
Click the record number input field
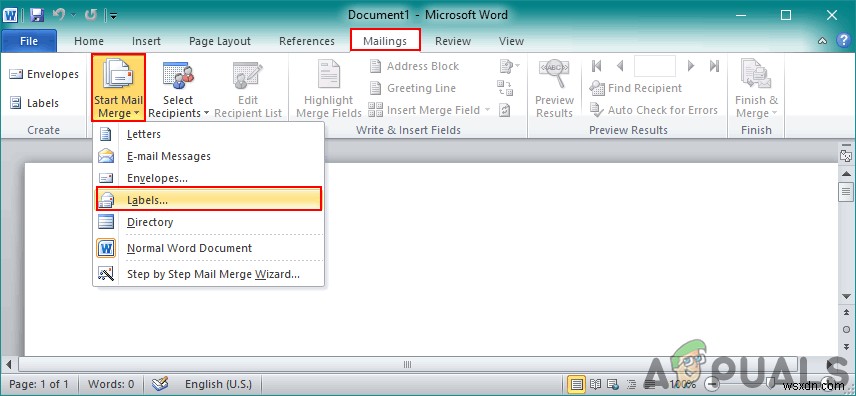(x=655, y=66)
